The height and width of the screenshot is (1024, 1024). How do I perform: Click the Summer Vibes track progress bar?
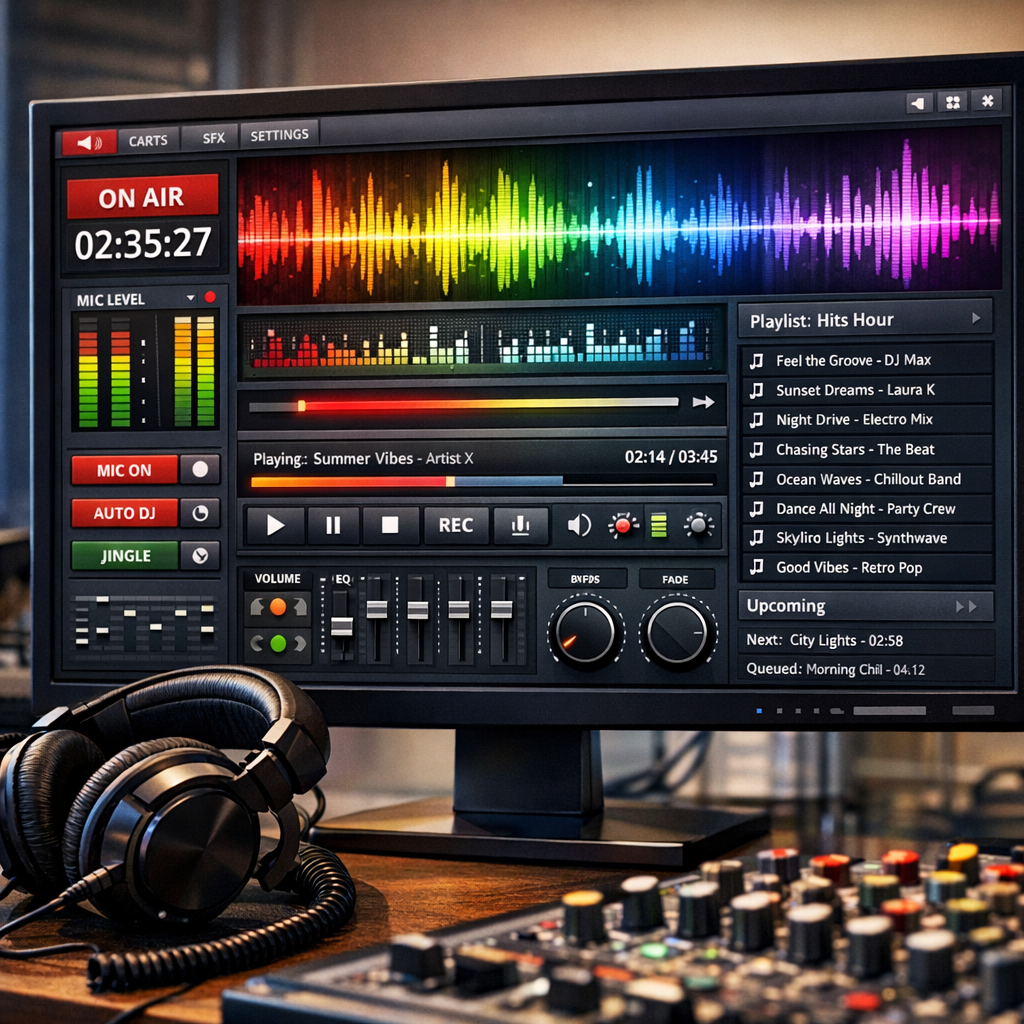tap(482, 482)
